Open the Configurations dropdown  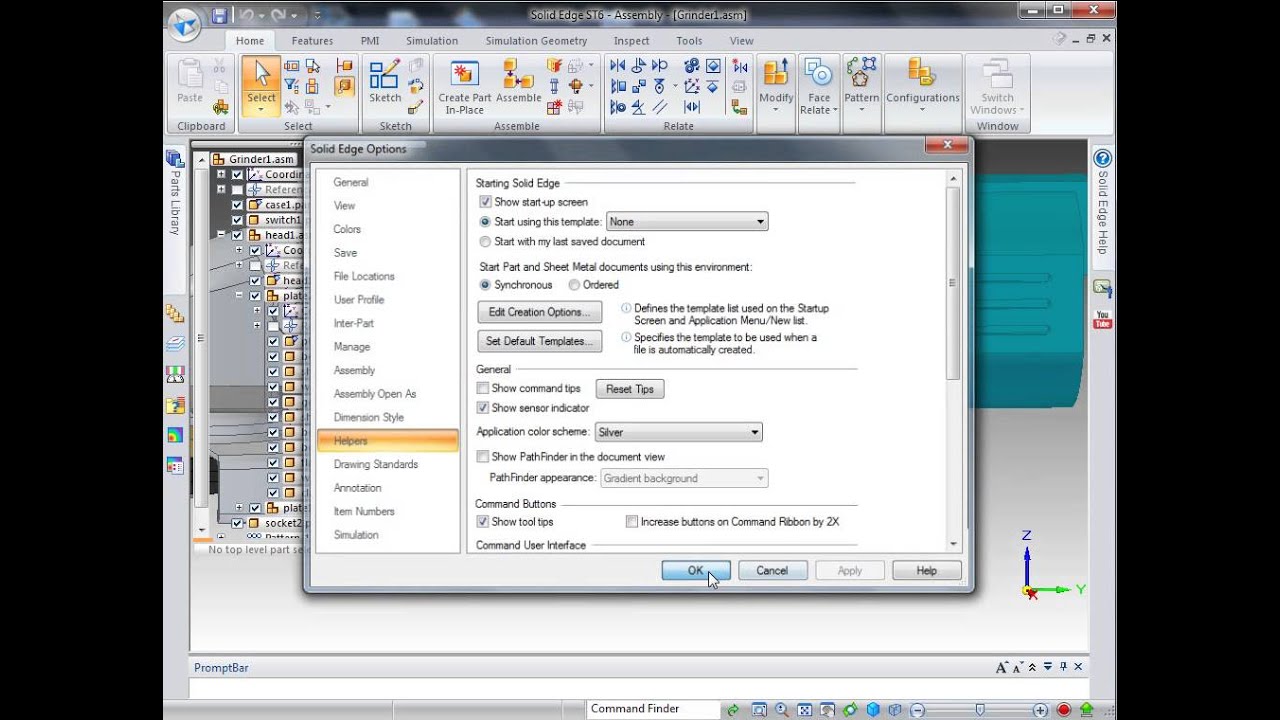pyautogui.click(x=922, y=87)
